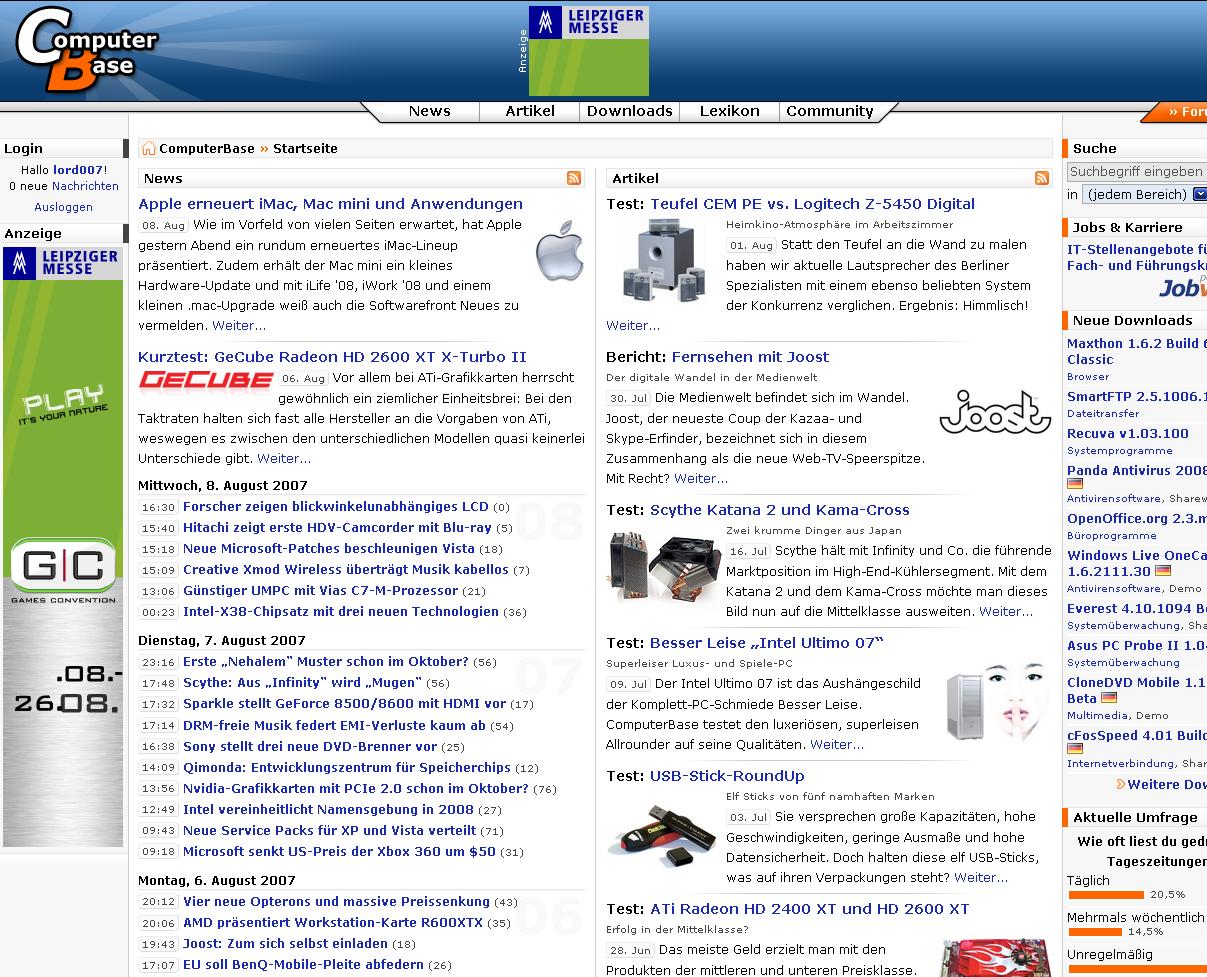The height and width of the screenshot is (977, 1207).
Task: Click the lord007 username link
Action: pos(78,170)
